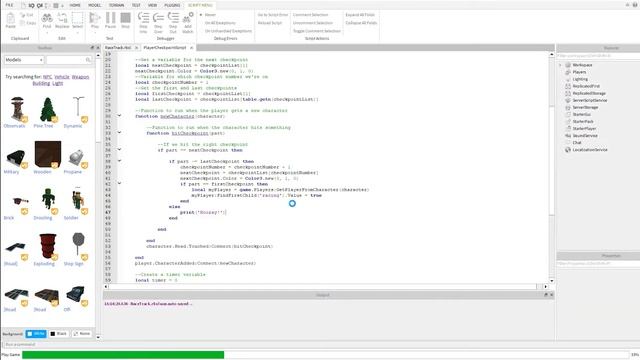This screenshot has width=640, height=360.
Task: Switch to the HOME ribbon tab
Action: click(75, 5)
